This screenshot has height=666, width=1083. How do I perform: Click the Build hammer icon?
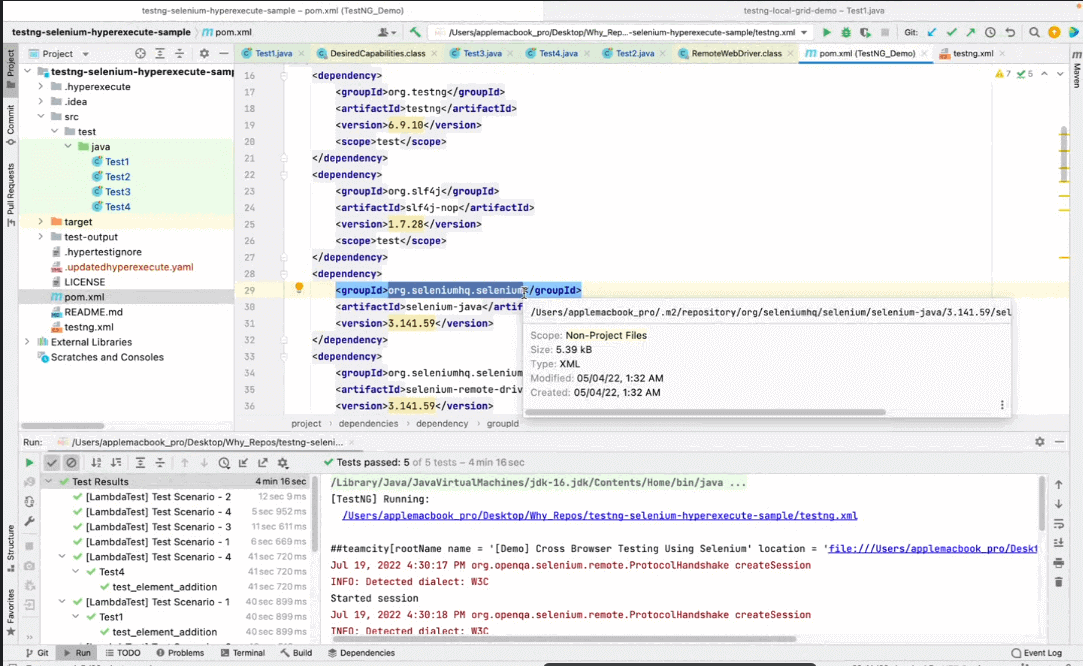point(415,32)
